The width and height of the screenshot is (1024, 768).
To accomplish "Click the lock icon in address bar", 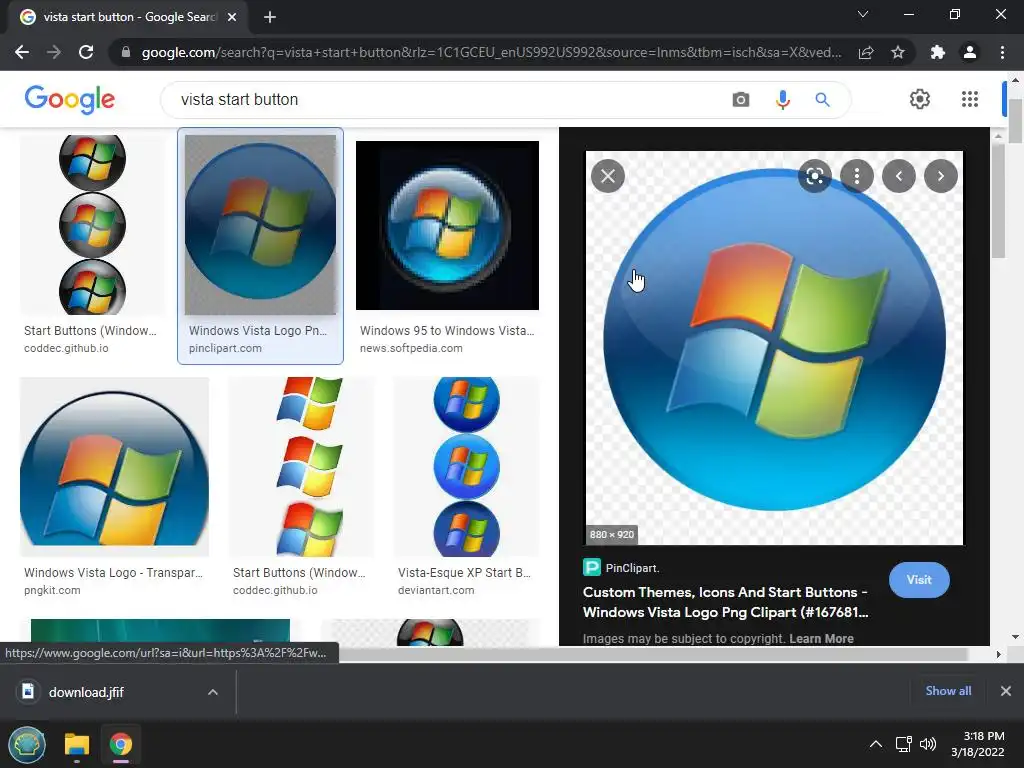I will [126, 52].
